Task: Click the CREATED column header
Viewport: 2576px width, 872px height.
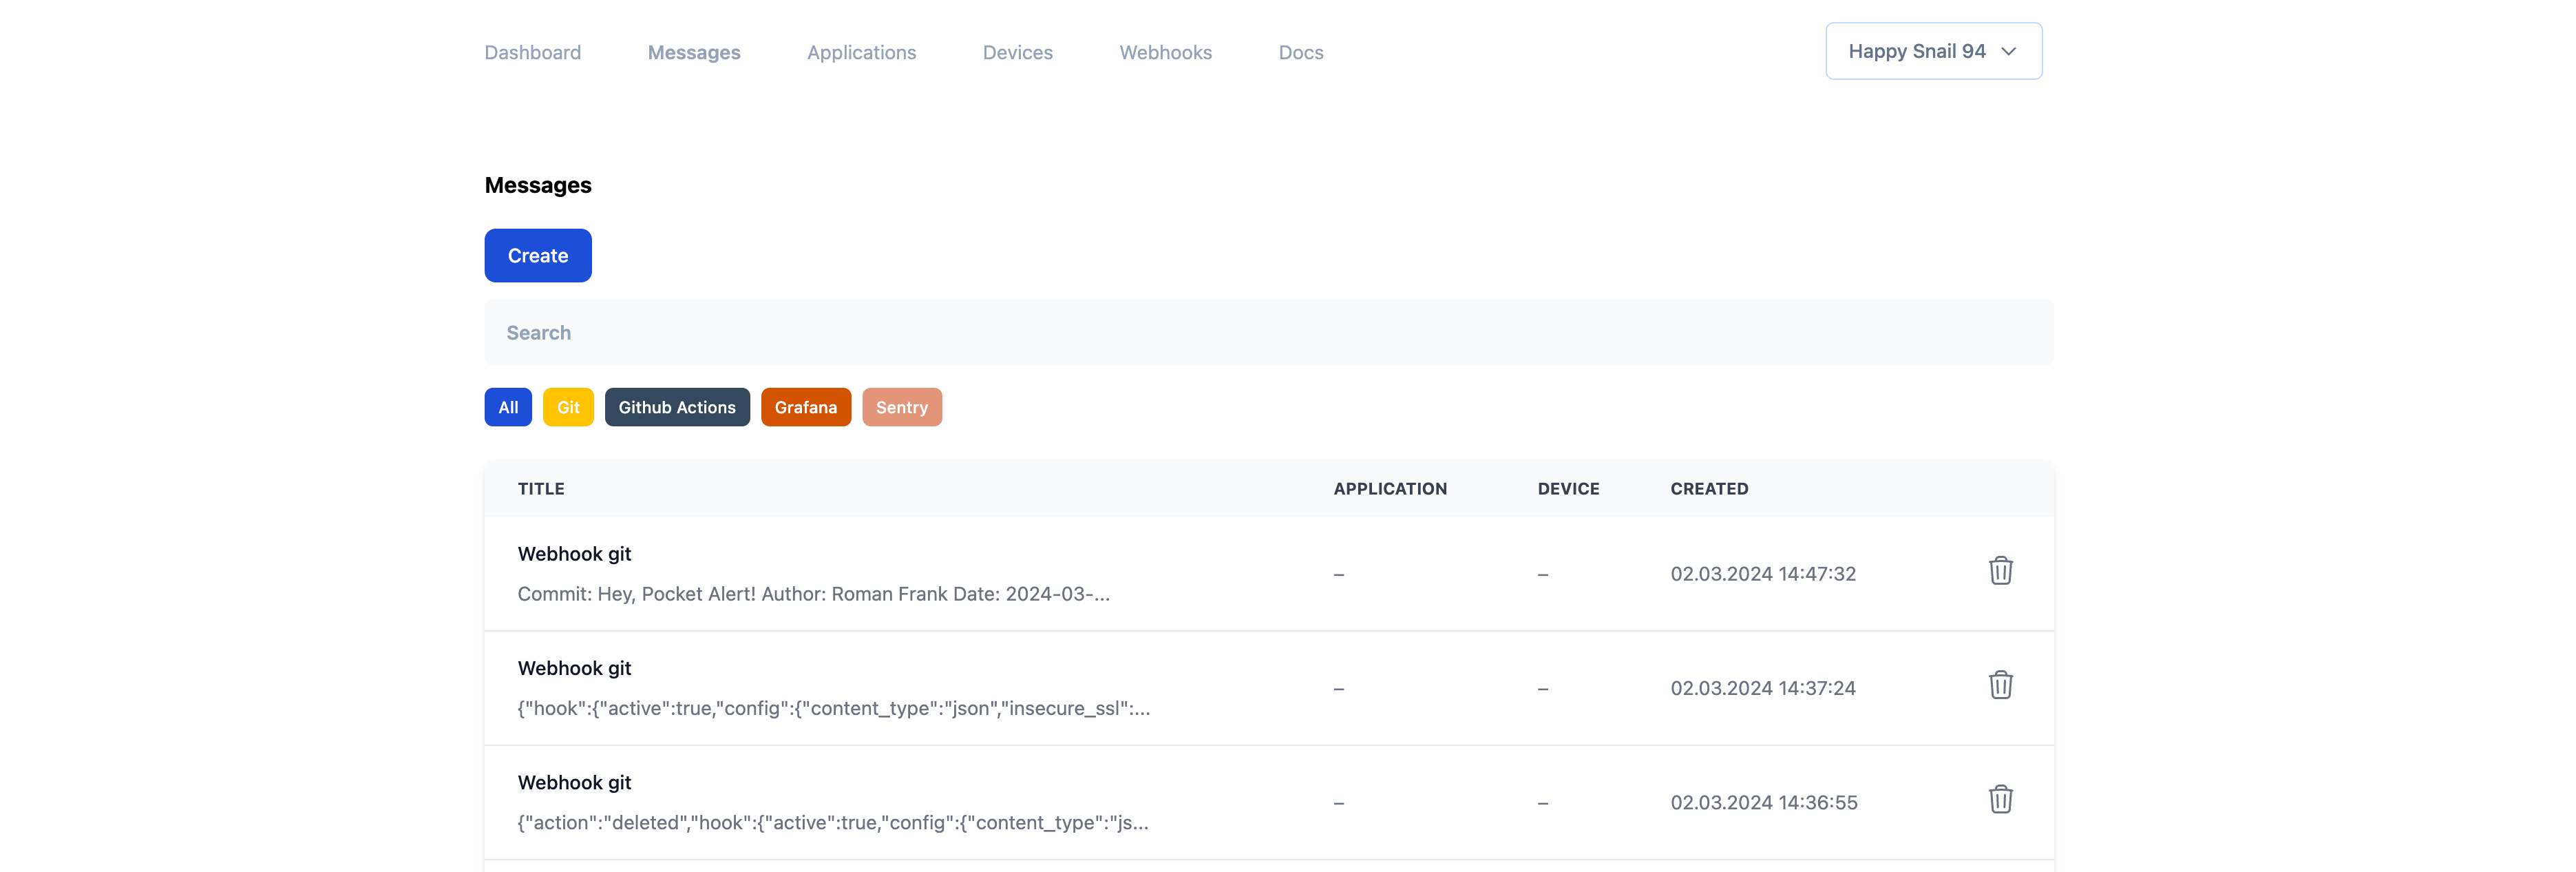Action: (1709, 489)
